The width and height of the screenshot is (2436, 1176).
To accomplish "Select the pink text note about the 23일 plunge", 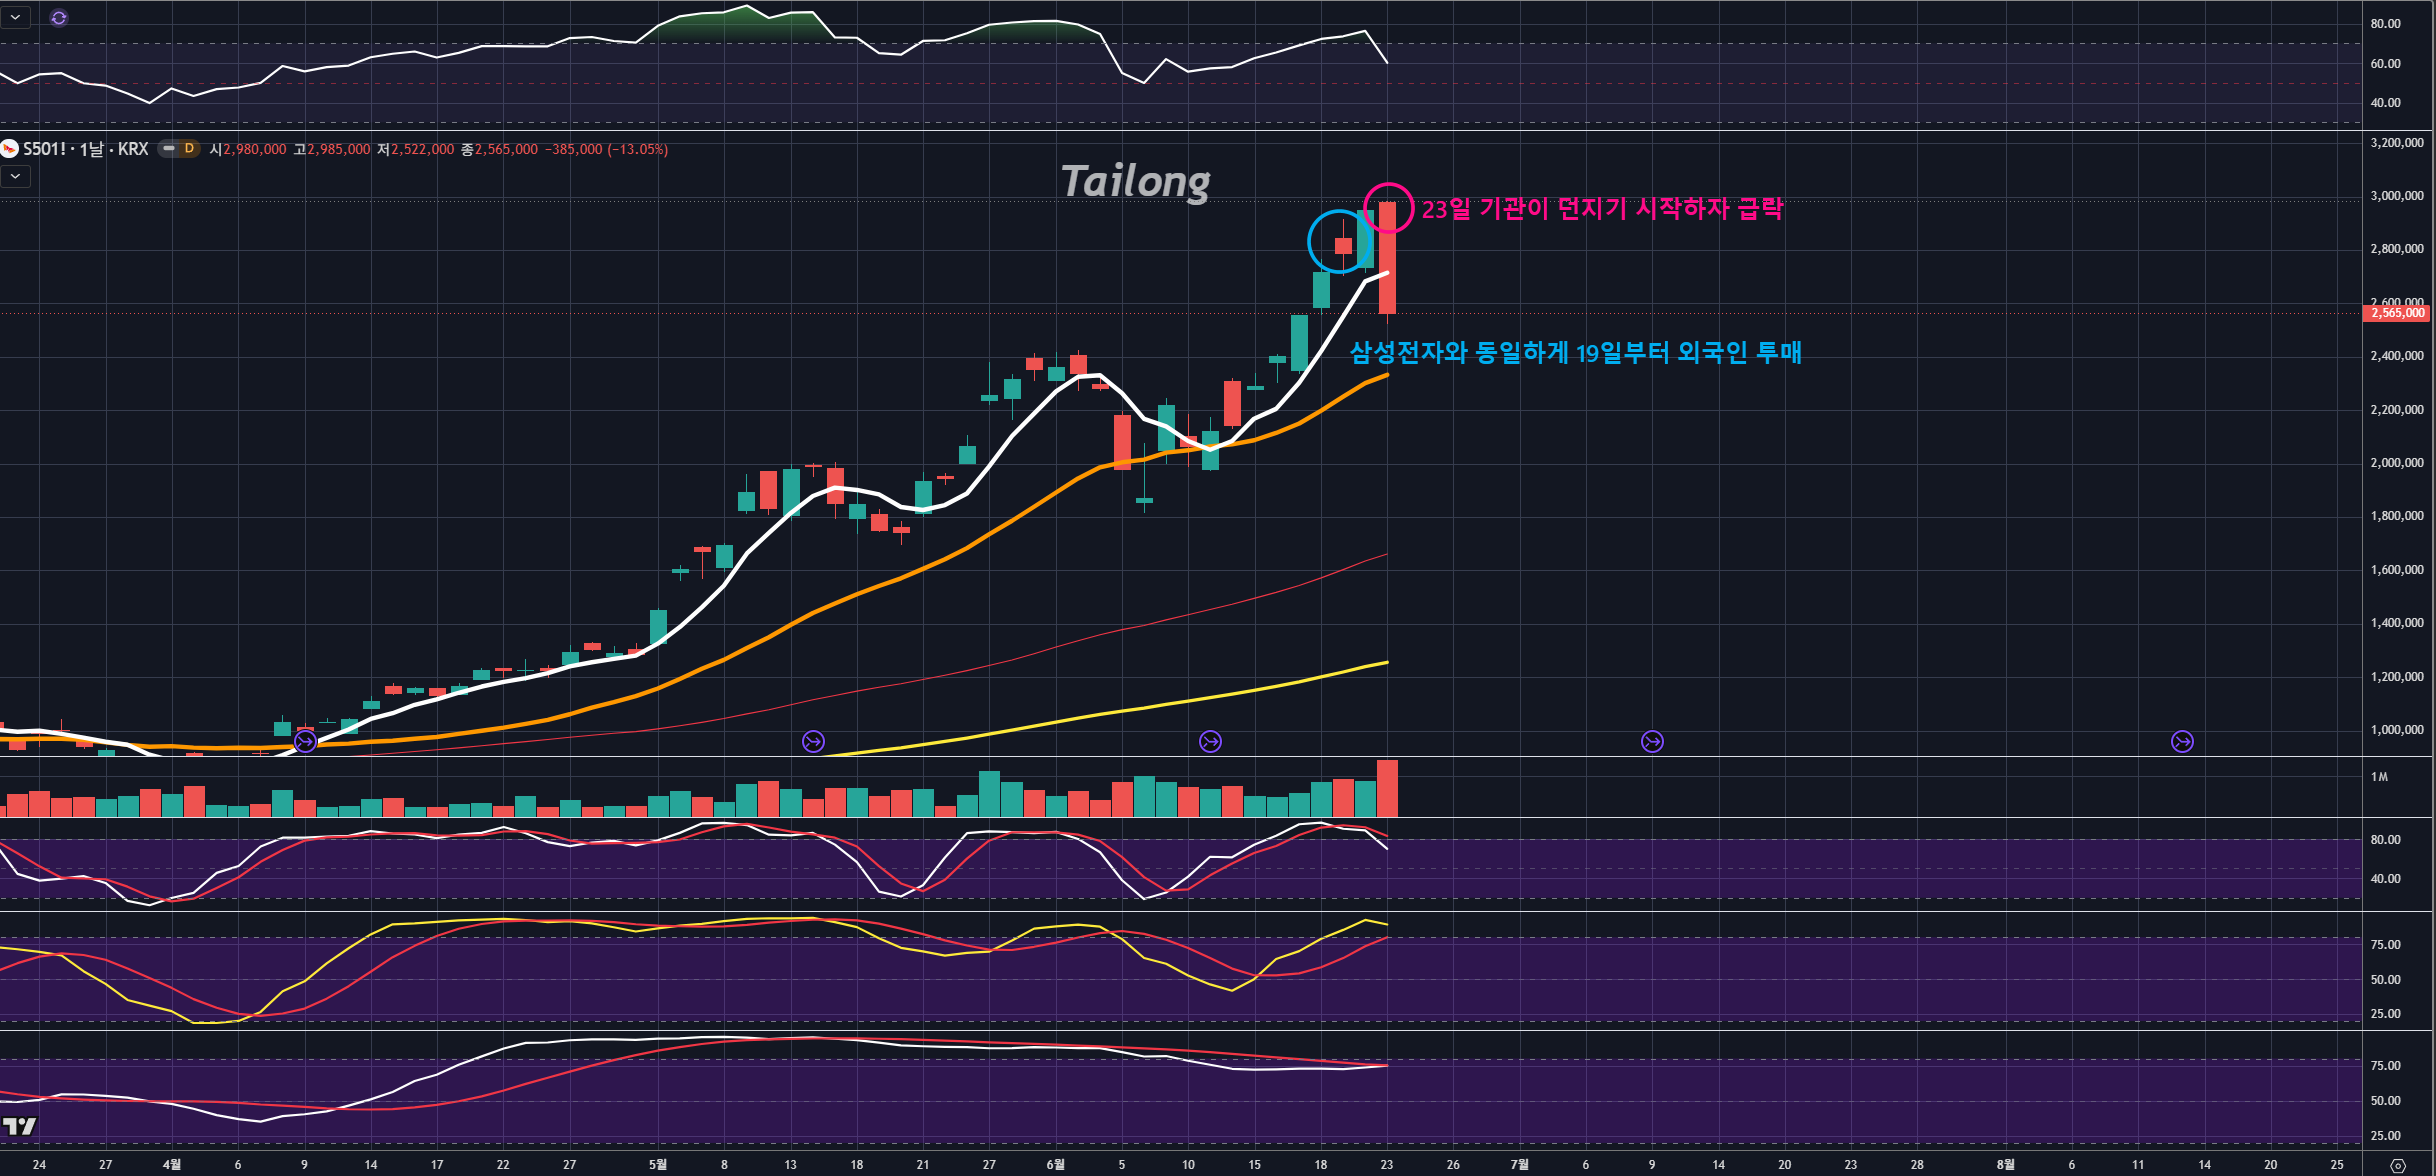I will [x=1602, y=209].
